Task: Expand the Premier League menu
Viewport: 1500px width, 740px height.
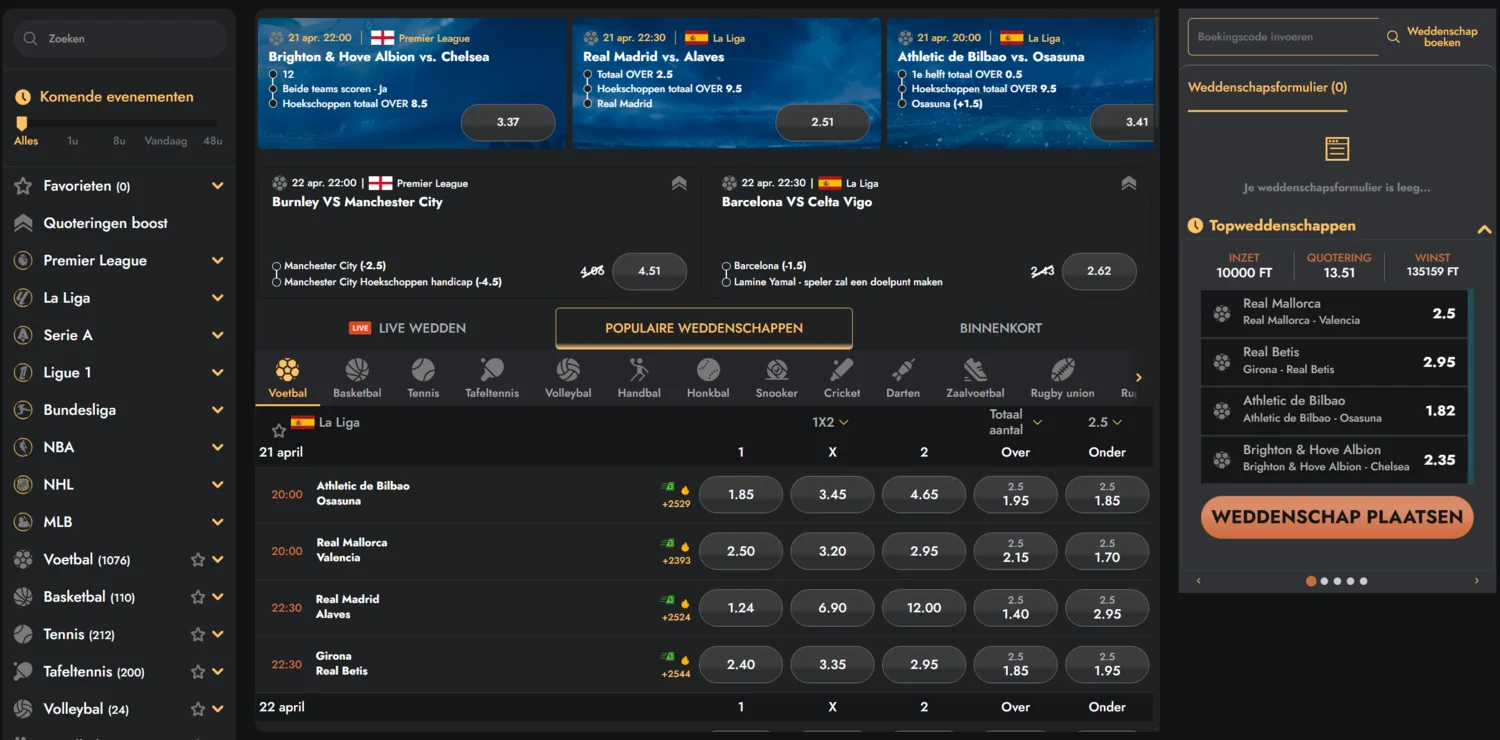Action: [218, 261]
